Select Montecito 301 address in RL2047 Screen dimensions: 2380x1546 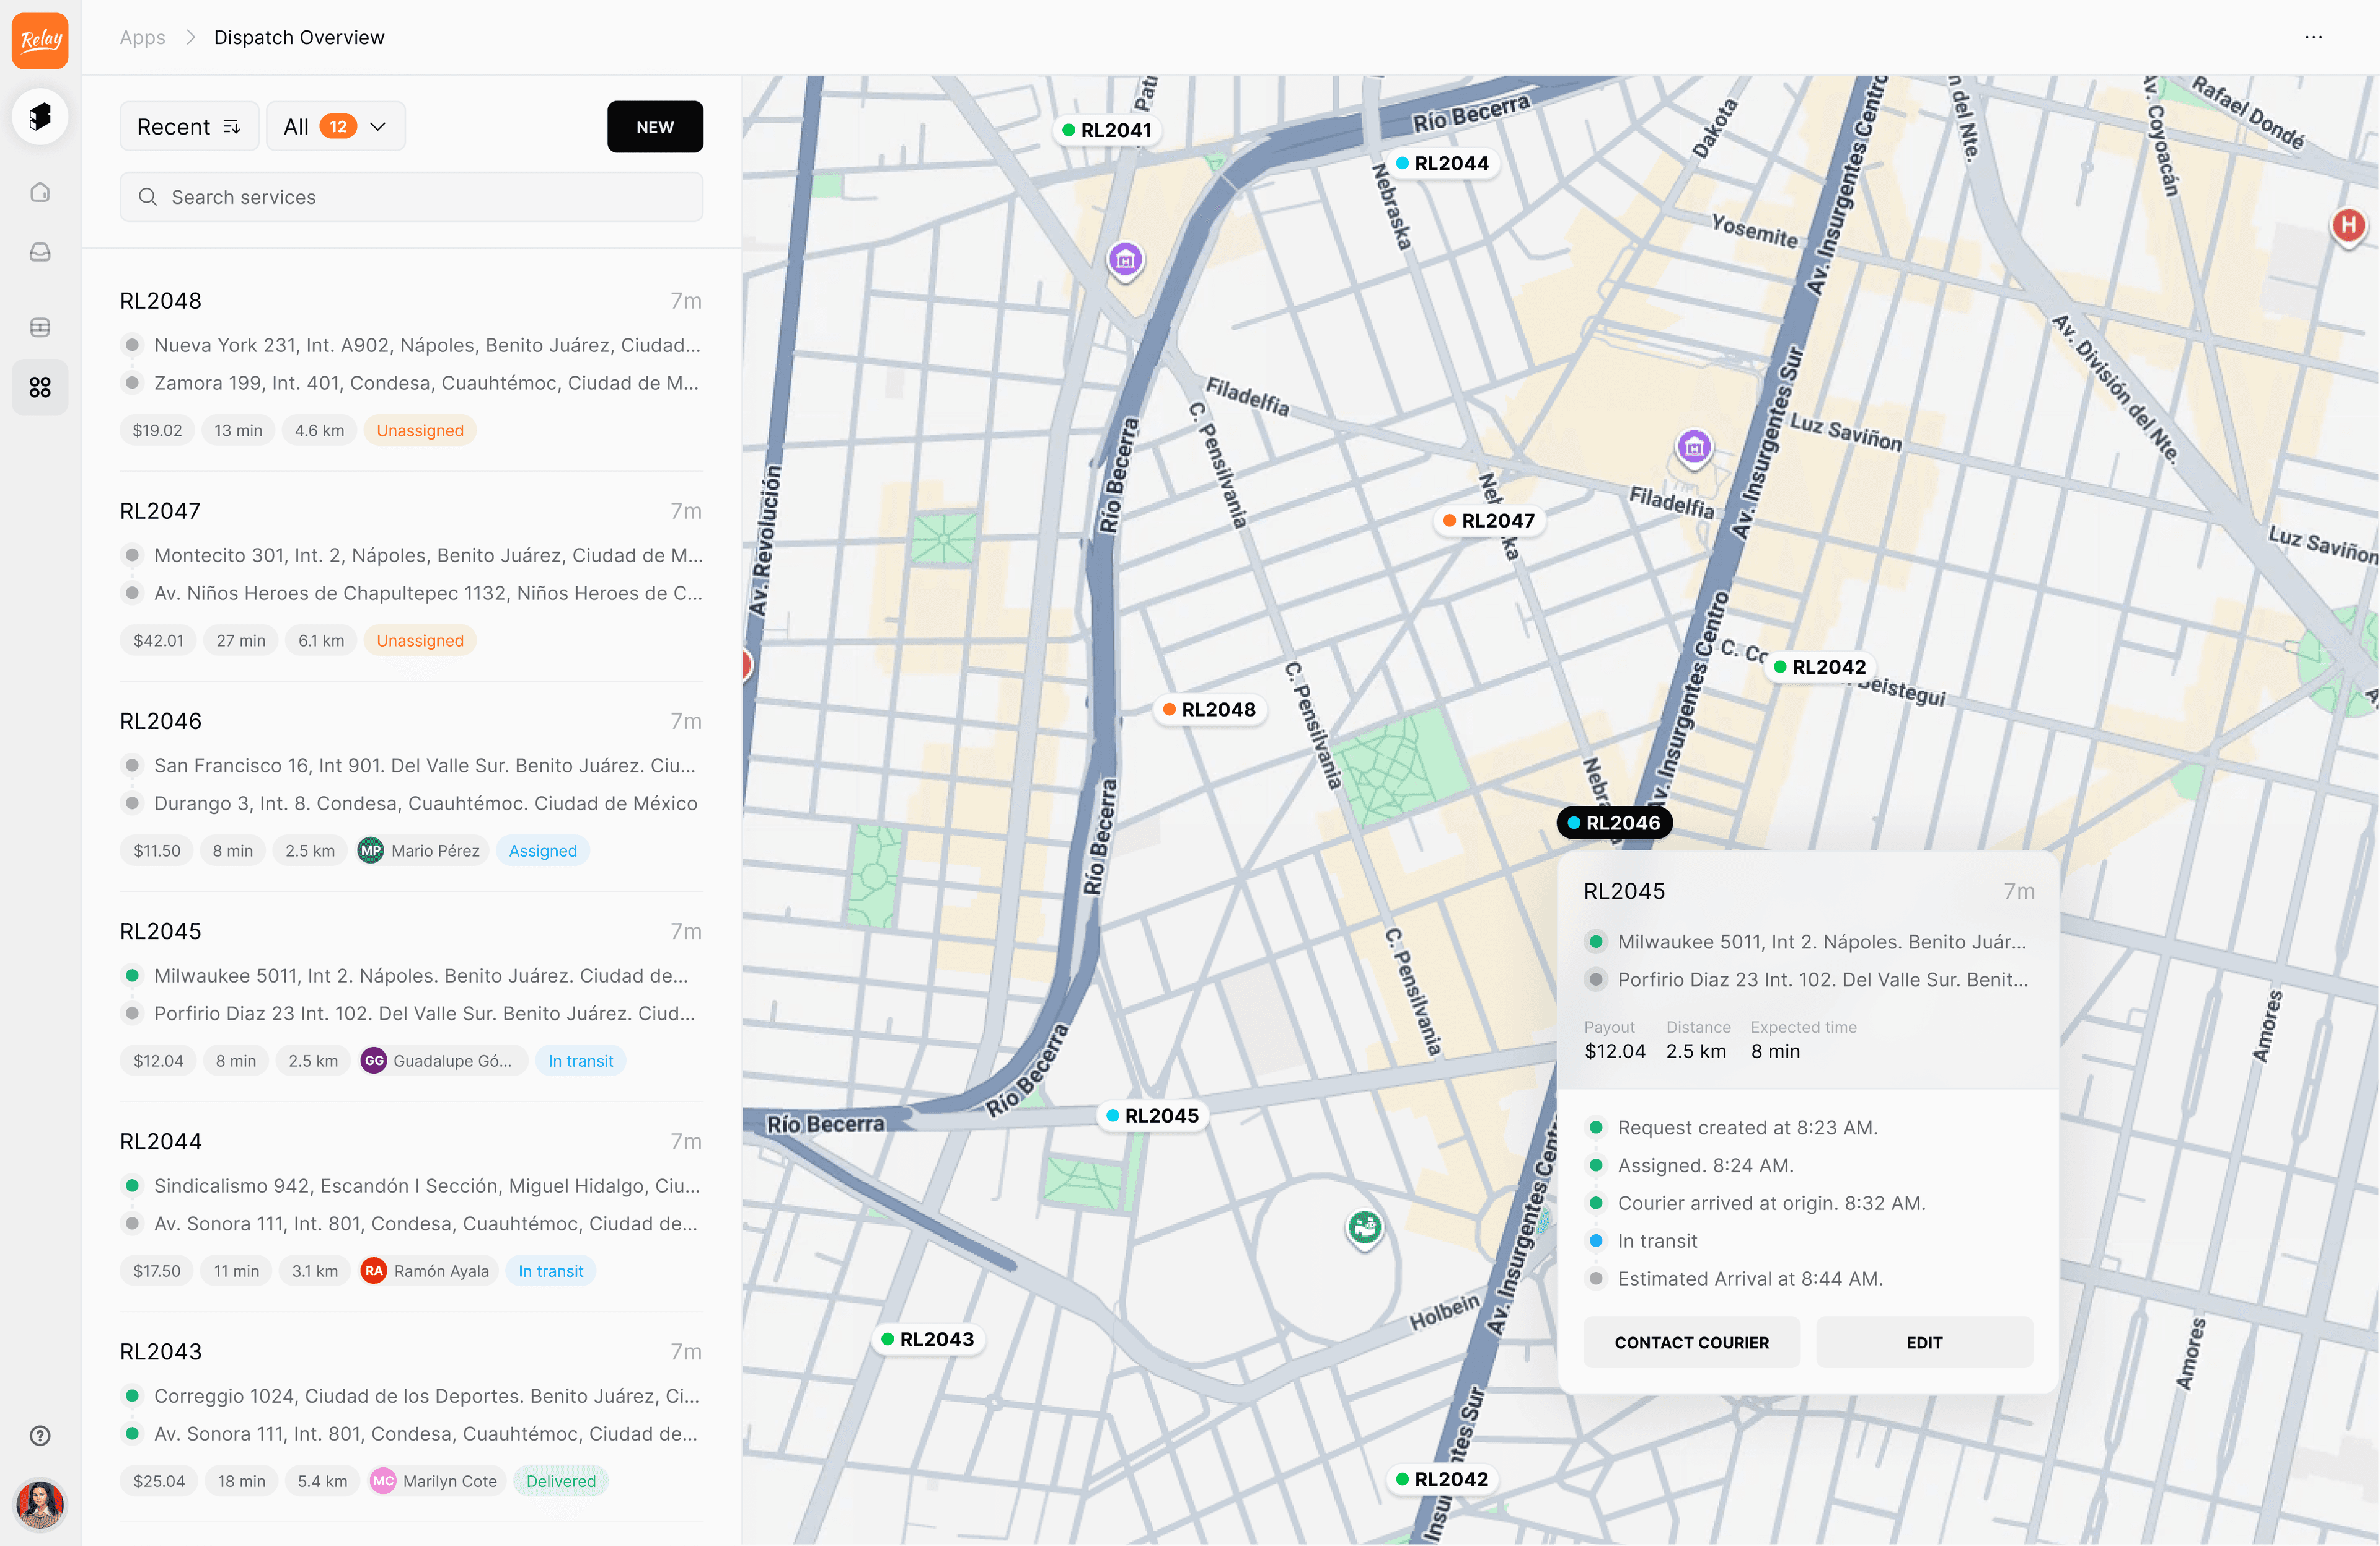click(x=428, y=555)
